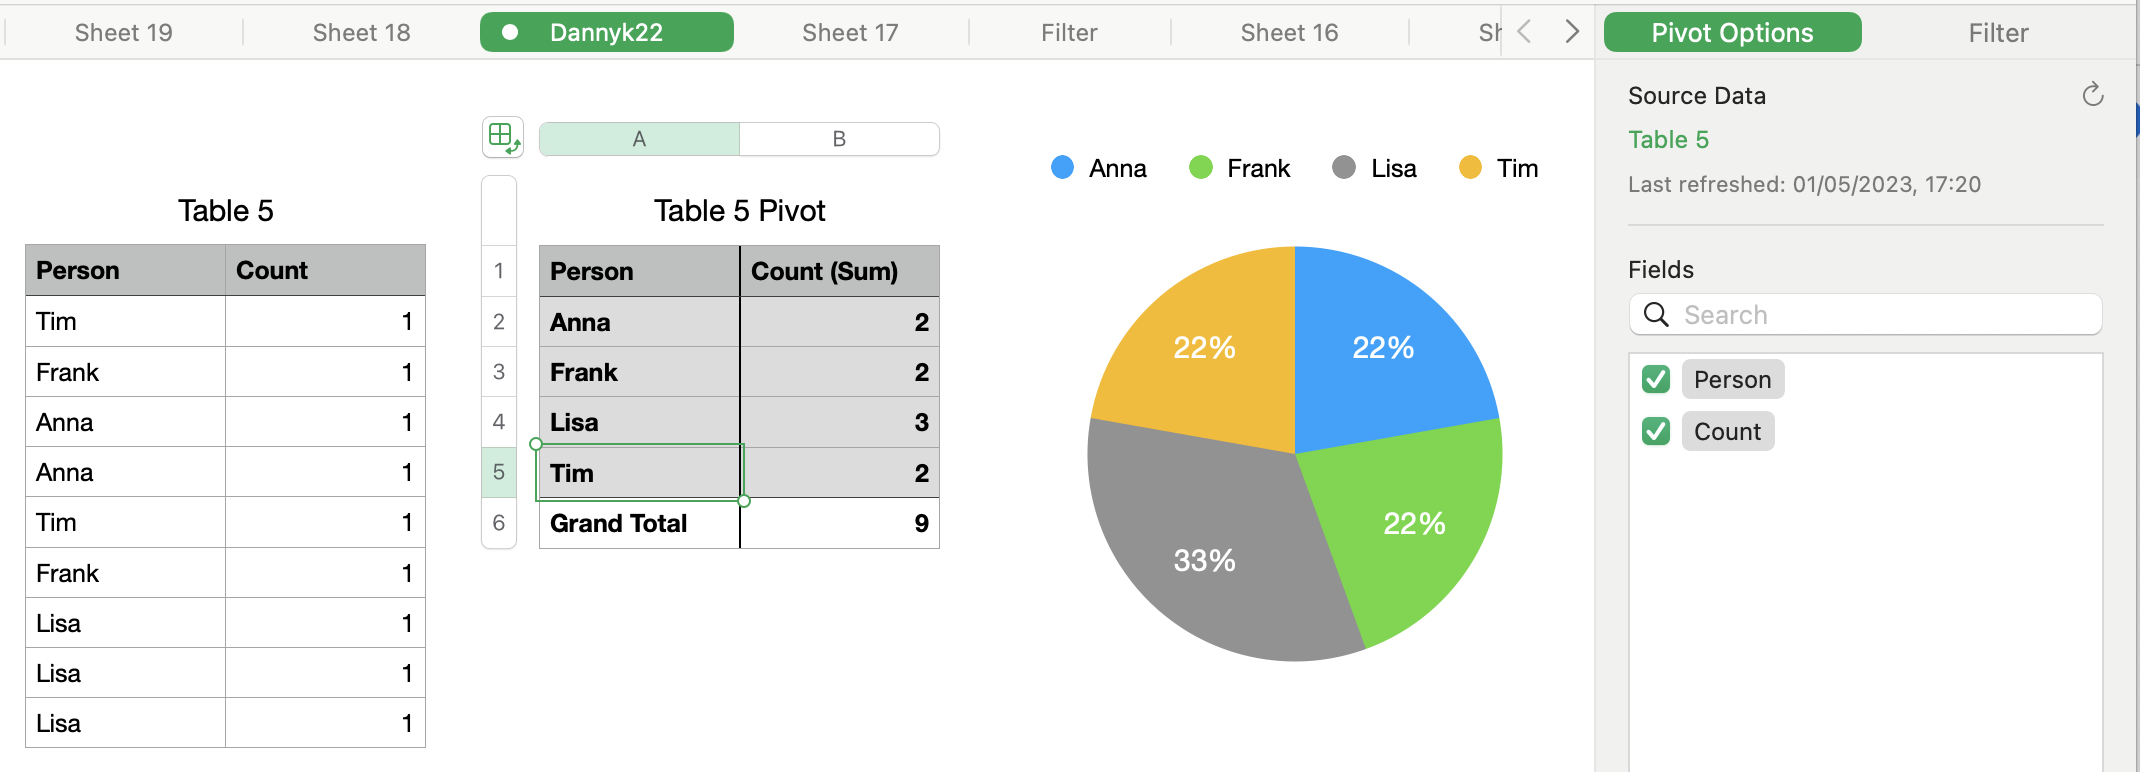This screenshot has height=772, width=2140.
Task: Open the Filter tab in the sidebar
Action: 1998,33
